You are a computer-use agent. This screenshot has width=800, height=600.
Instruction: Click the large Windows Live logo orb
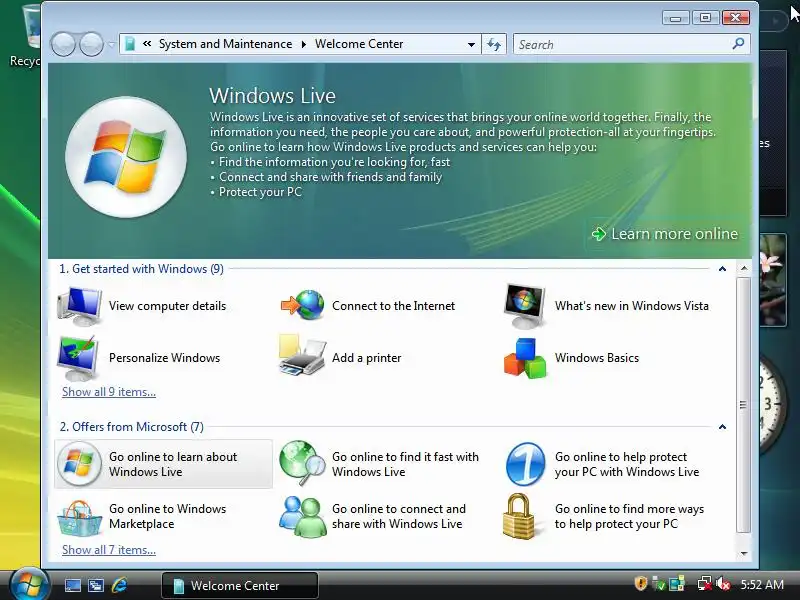click(126, 157)
